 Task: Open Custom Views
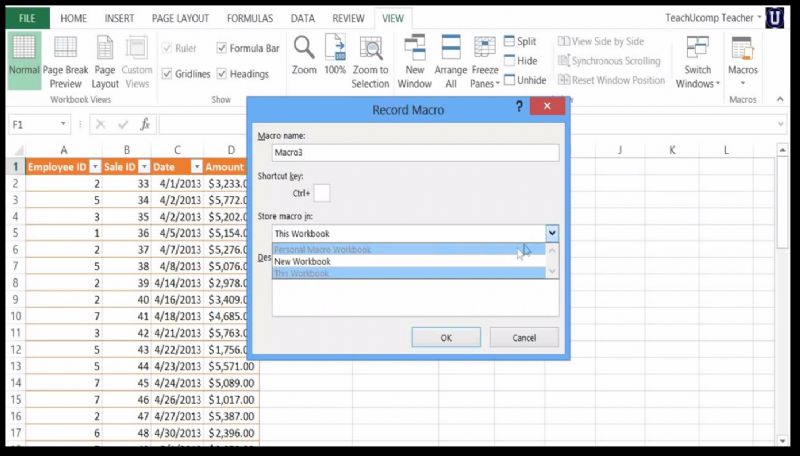click(x=137, y=62)
